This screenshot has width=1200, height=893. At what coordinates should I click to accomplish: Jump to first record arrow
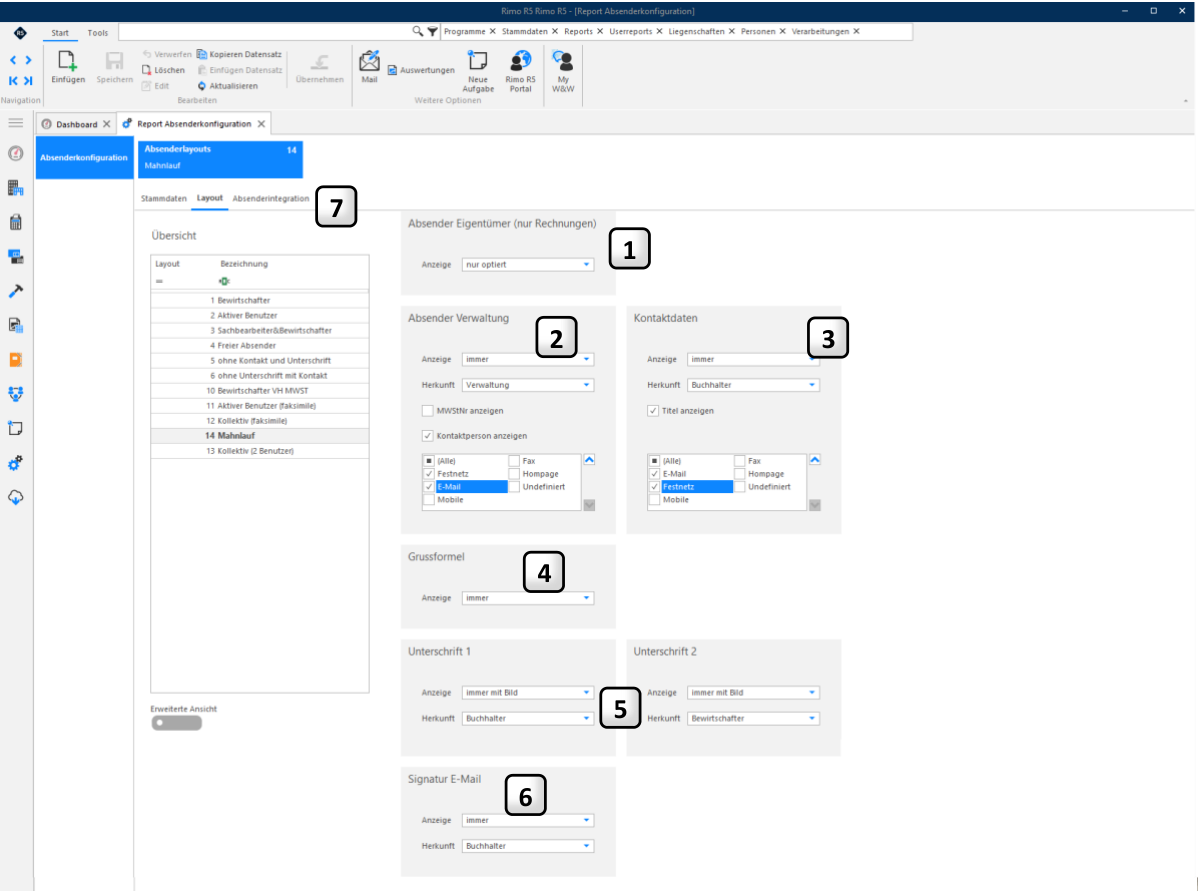click(14, 80)
